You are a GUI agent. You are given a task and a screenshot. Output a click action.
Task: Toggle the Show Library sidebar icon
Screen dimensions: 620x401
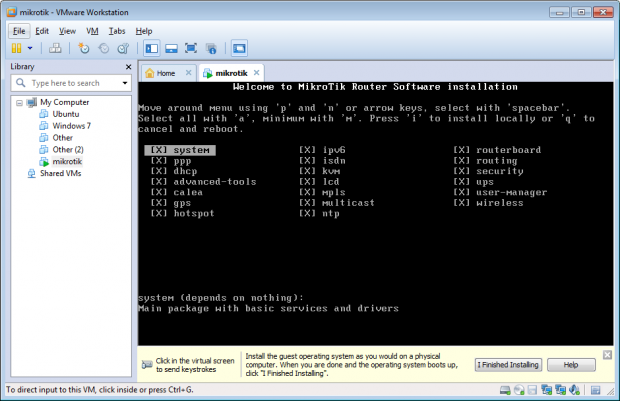tap(152, 48)
